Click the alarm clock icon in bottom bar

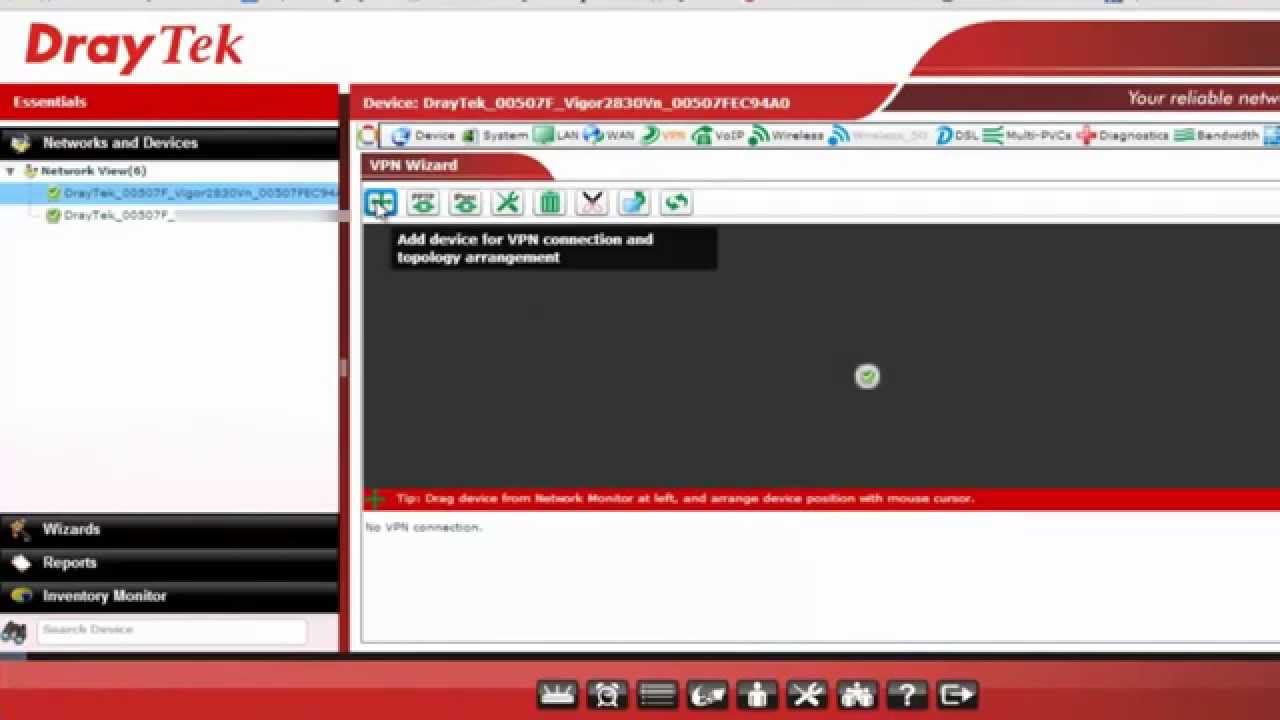coord(607,694)
